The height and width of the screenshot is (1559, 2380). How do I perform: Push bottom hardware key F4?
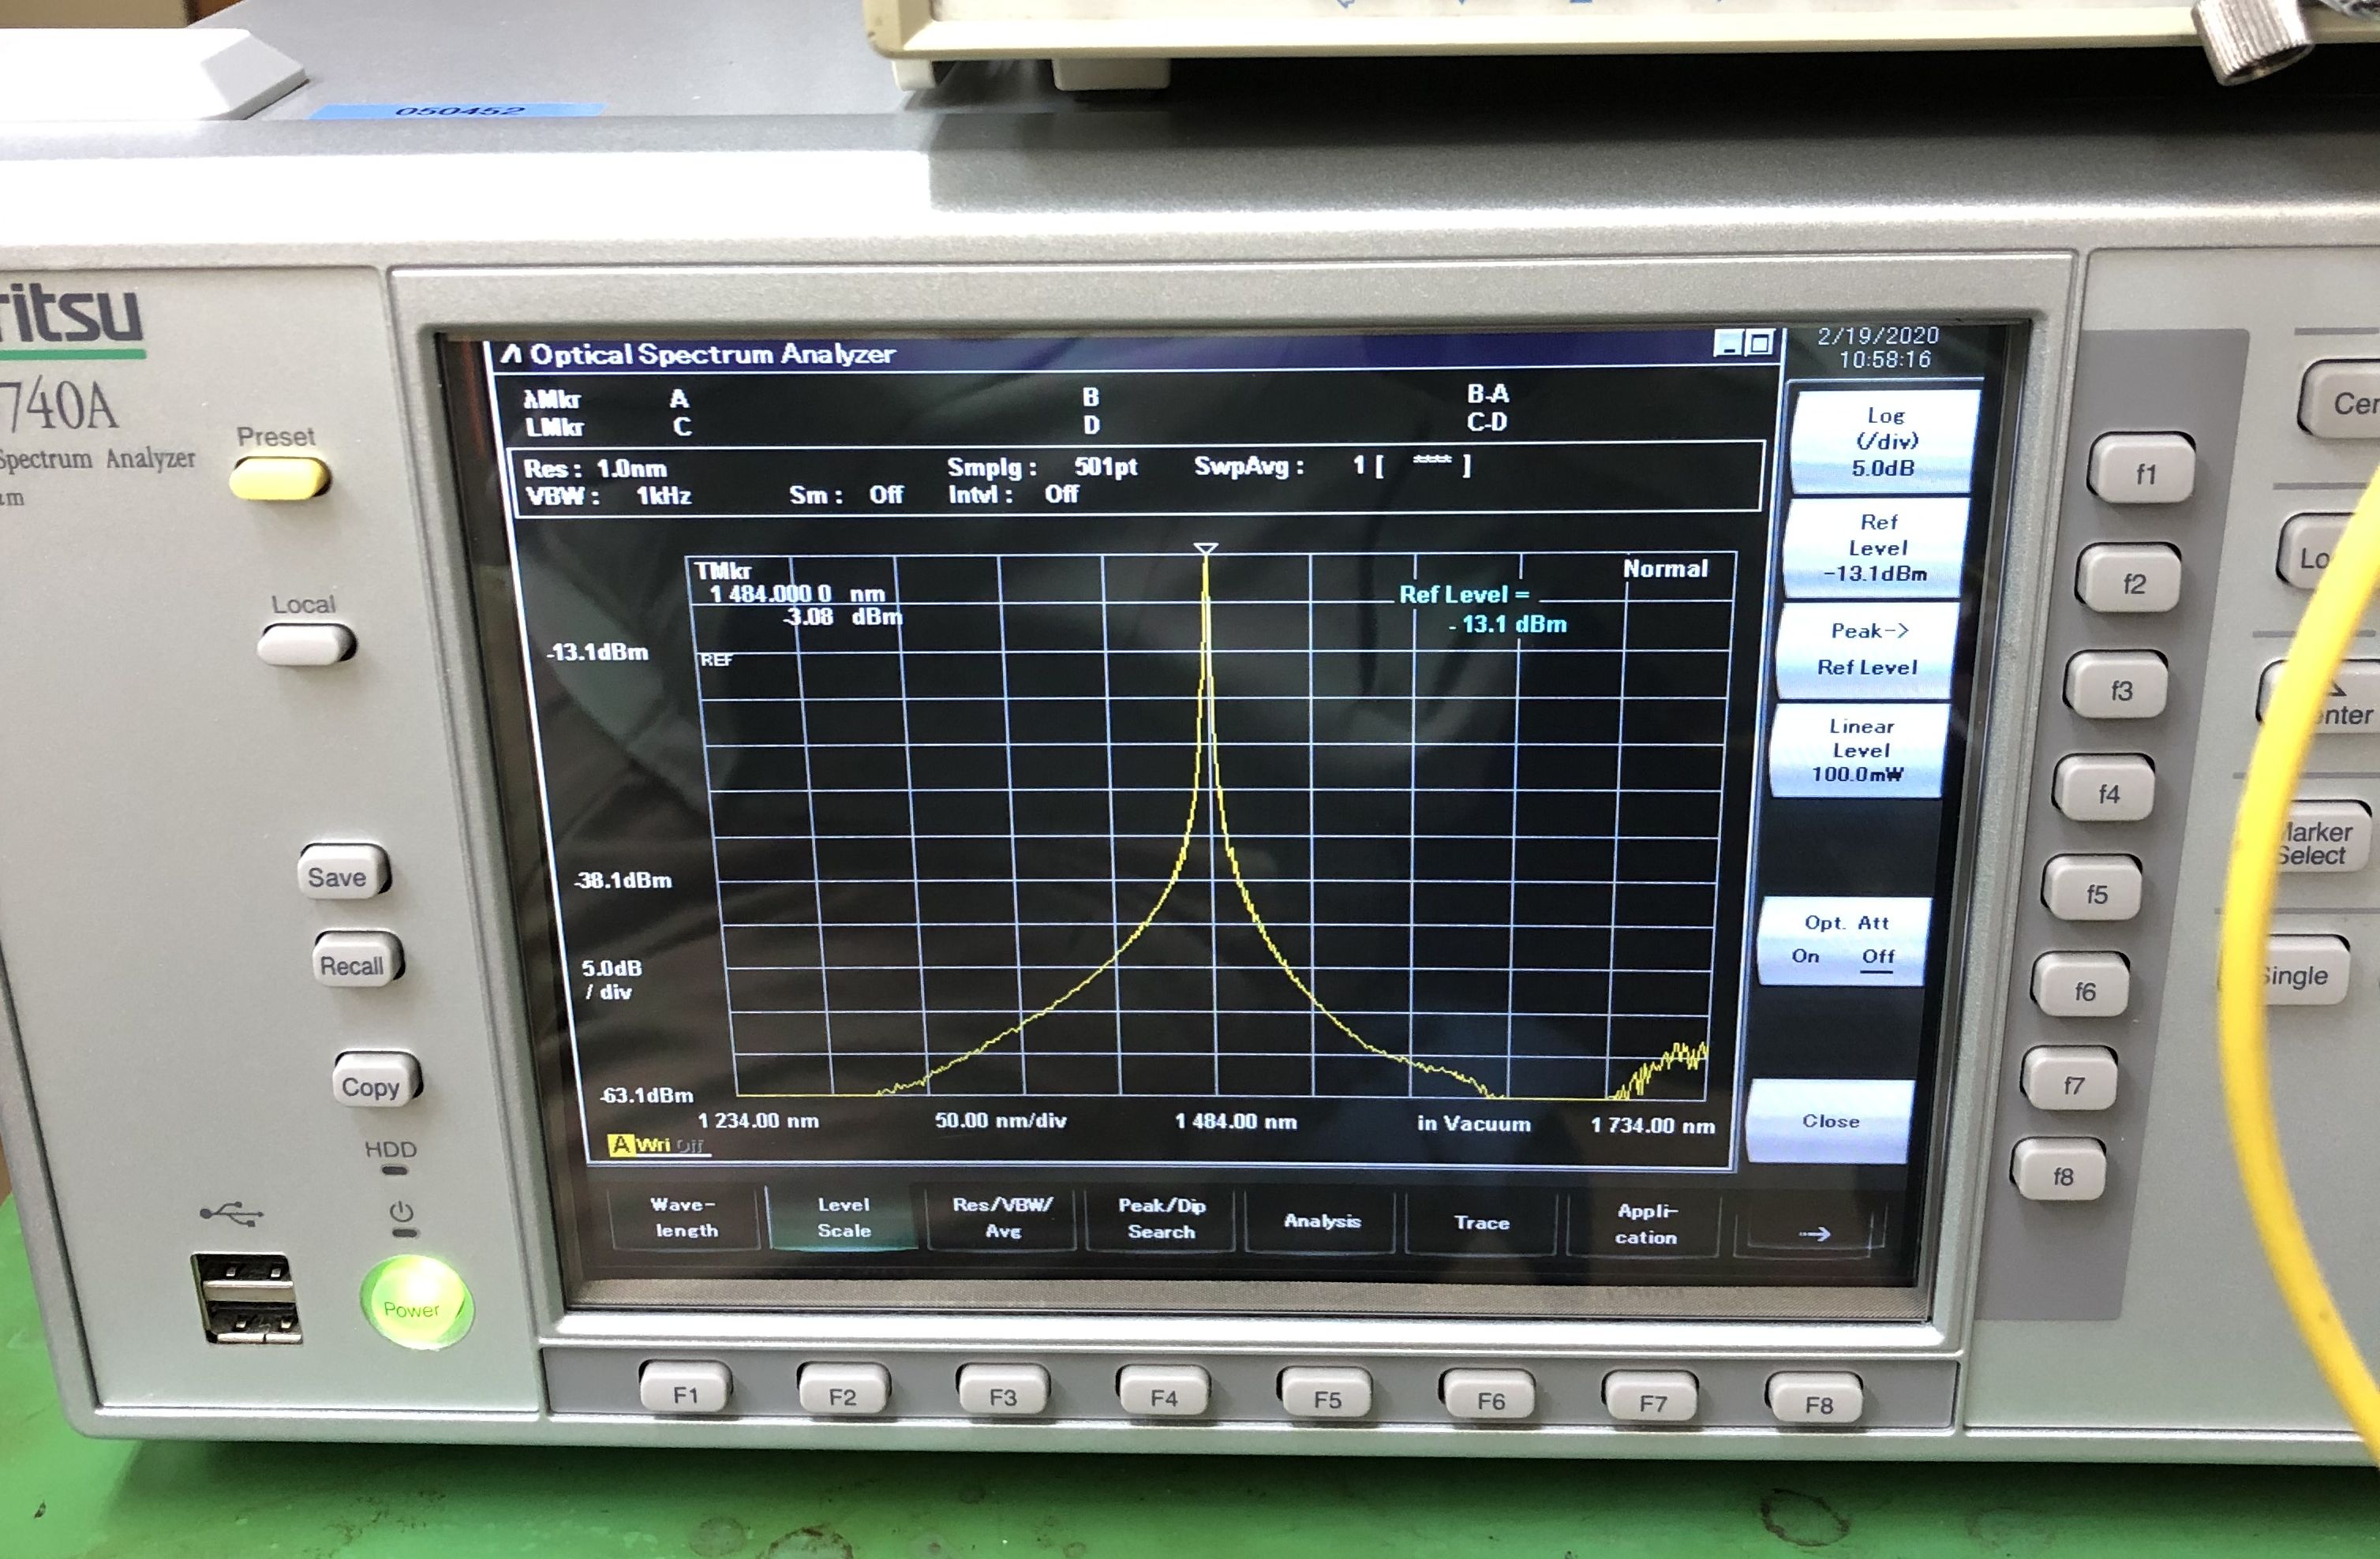(x=1164, y=1393)
